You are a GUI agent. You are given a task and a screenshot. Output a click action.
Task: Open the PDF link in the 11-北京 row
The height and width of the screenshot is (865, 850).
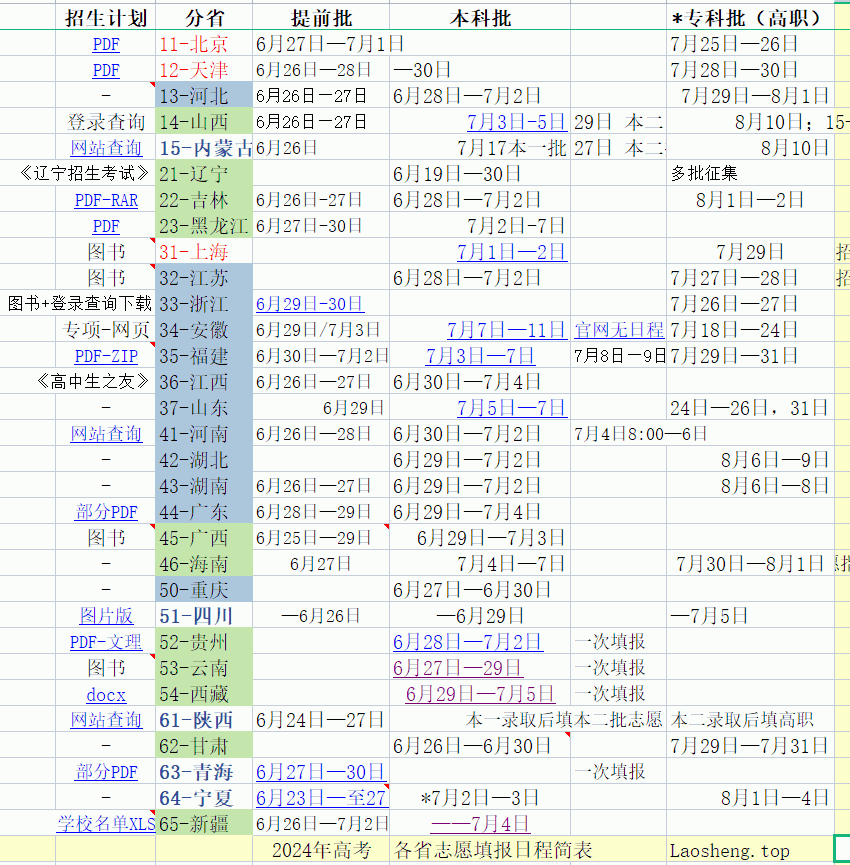click(106, 44)
